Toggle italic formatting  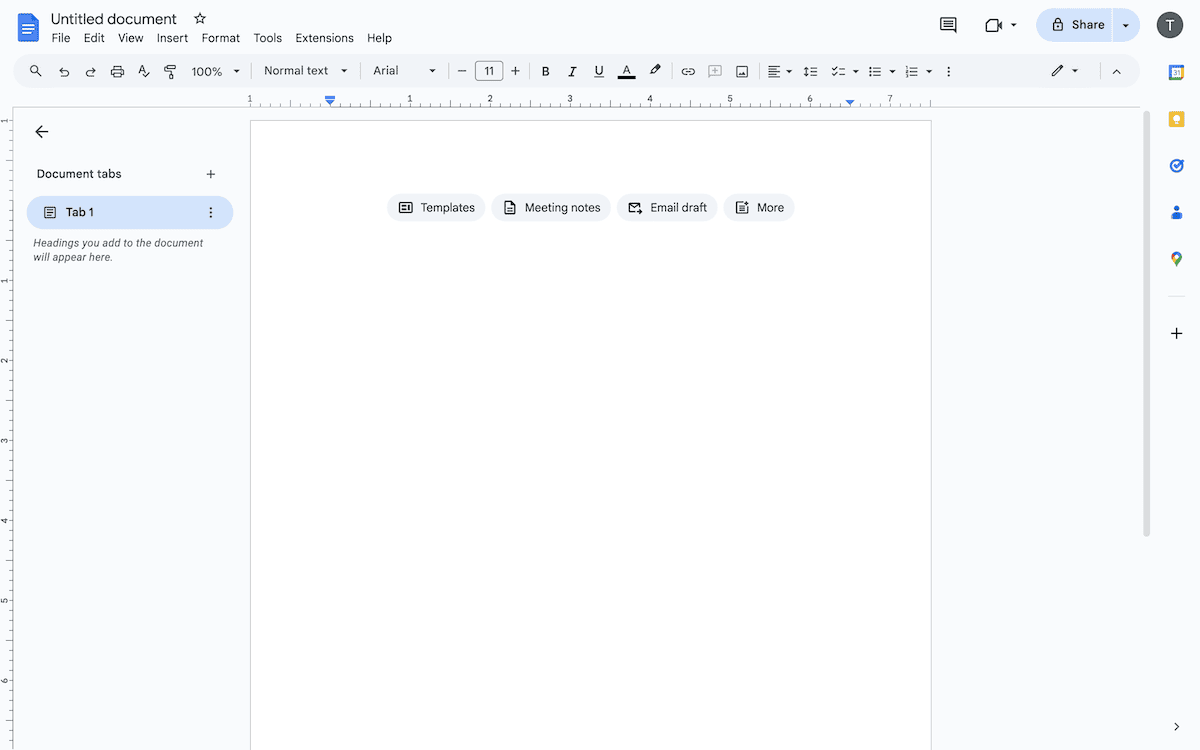tap(572, 71)
